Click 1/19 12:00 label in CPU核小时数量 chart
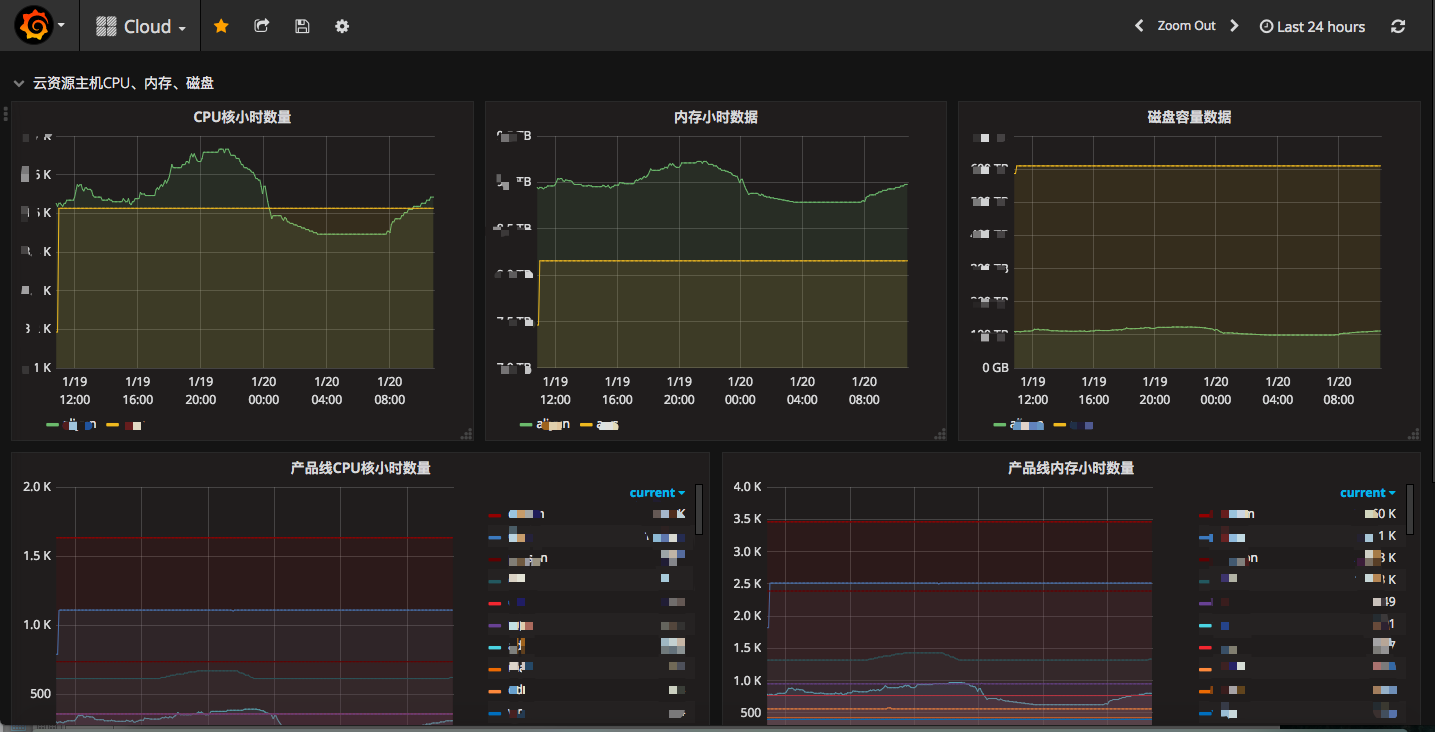 74,391
